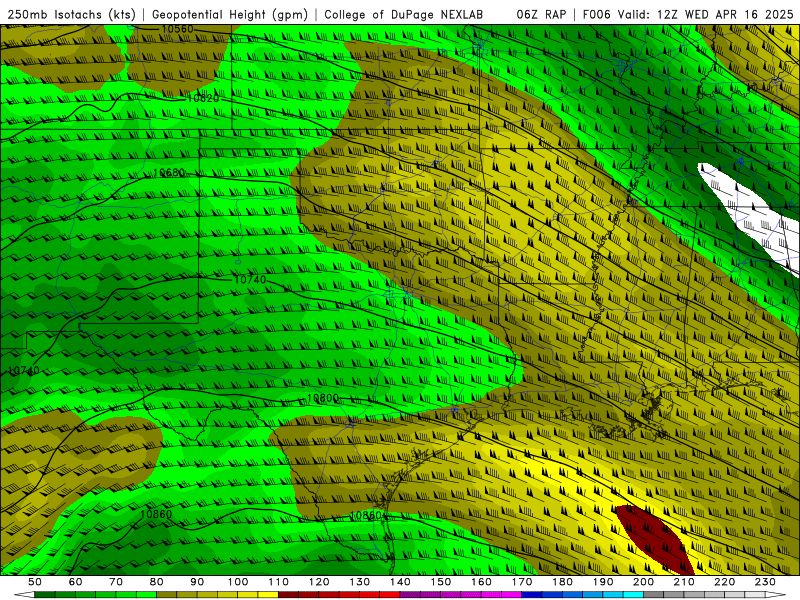Click the 'College of DuPage NEXLAB' label
This screenshot has height=600, width=800.
coord(404,15)
